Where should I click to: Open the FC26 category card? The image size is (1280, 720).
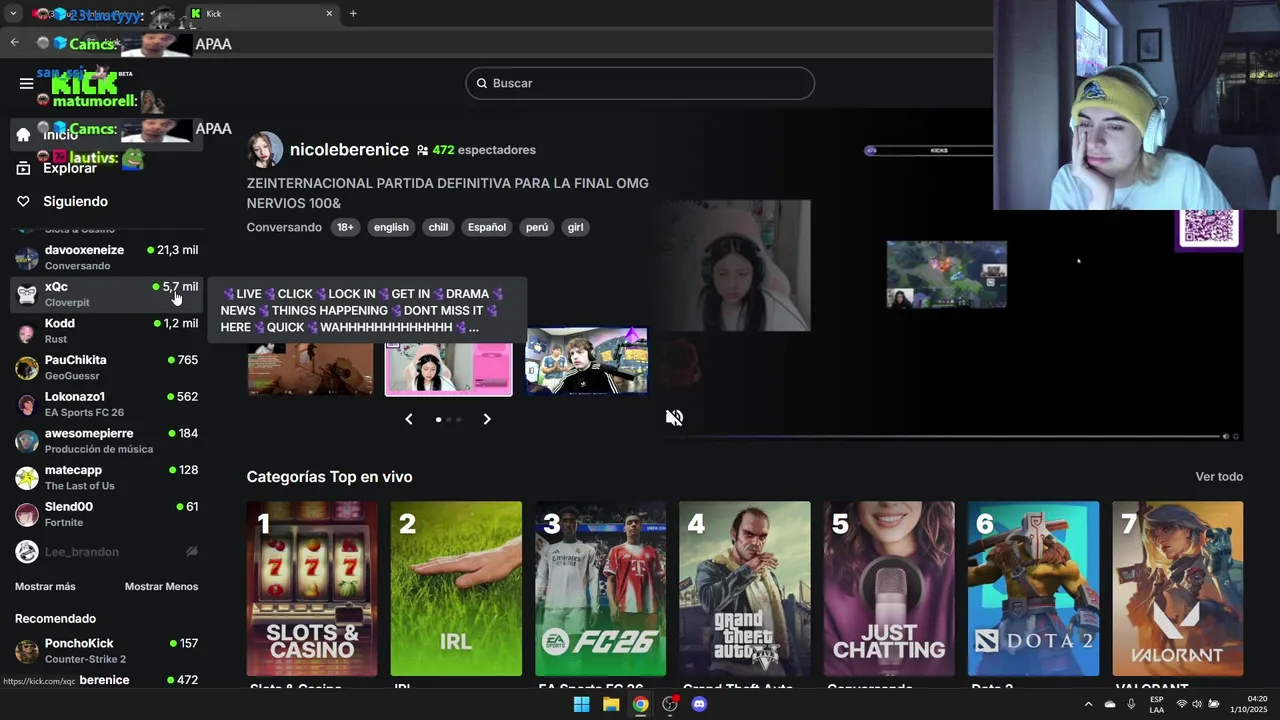coord(600,589)
